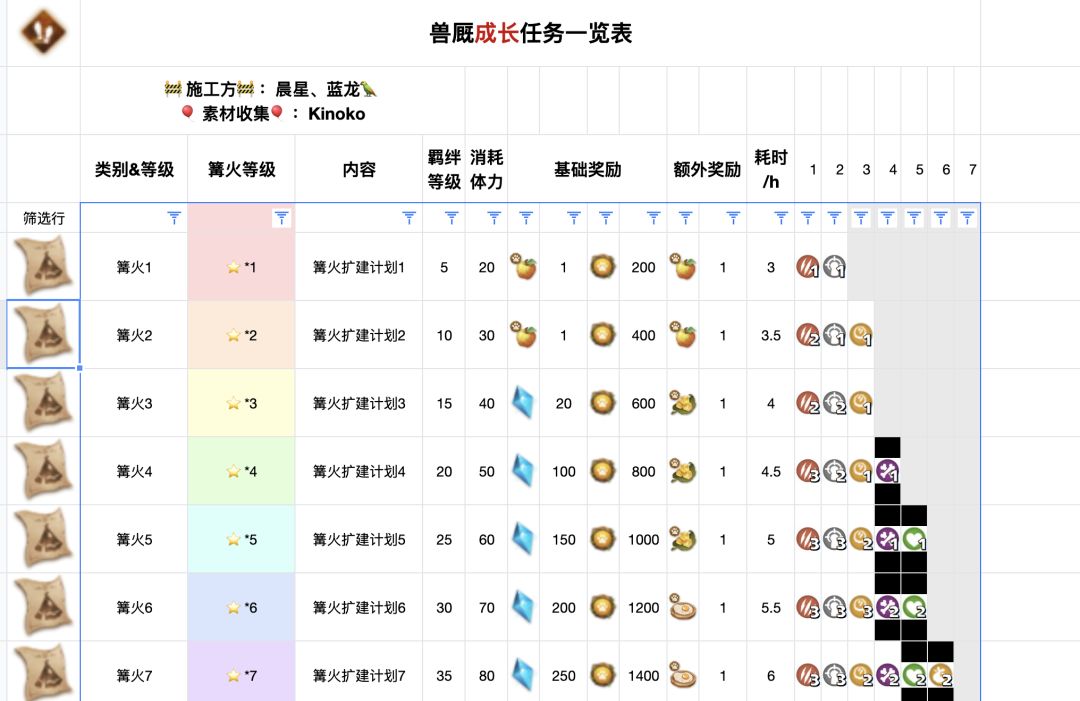This screenshot has width=1080, height=701.
Task: Select the time cost 5.5 cell
Action: (x=771, y=607)
